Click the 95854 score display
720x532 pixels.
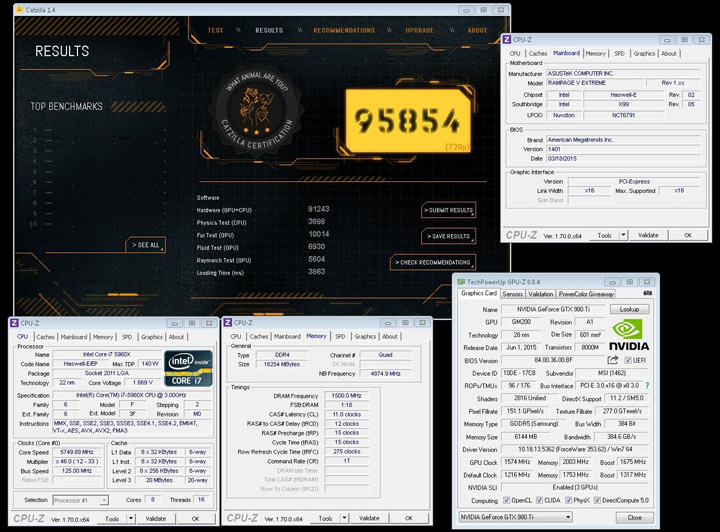(407, 120)
